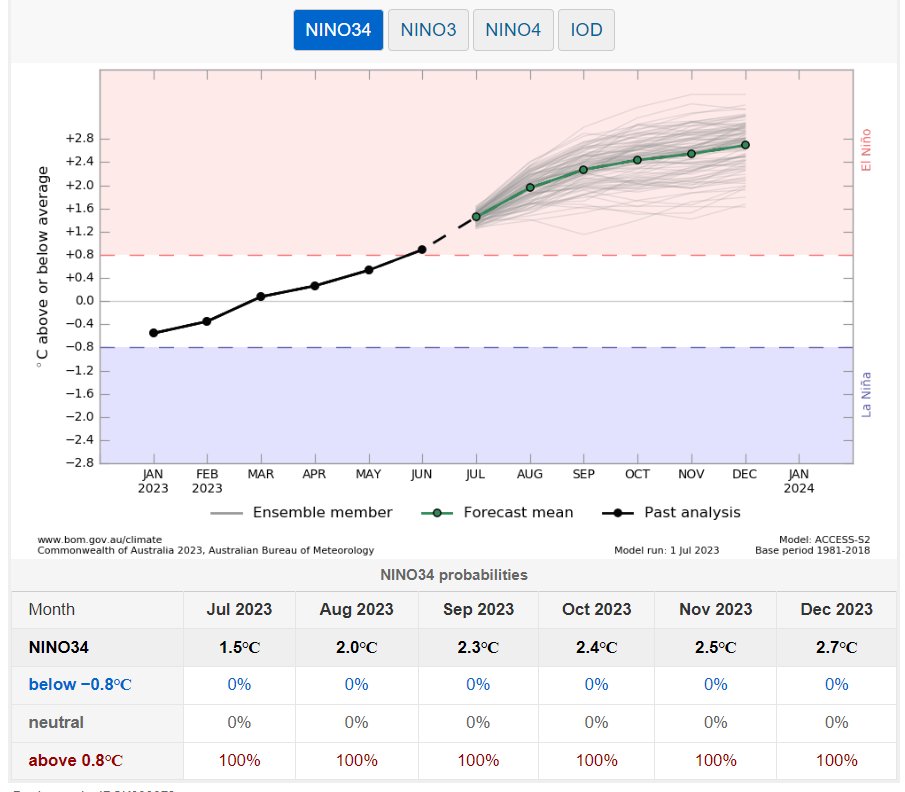Click the Oct 2023 column header
This screenshot has width=905, height=792.
tap(597, 610)
